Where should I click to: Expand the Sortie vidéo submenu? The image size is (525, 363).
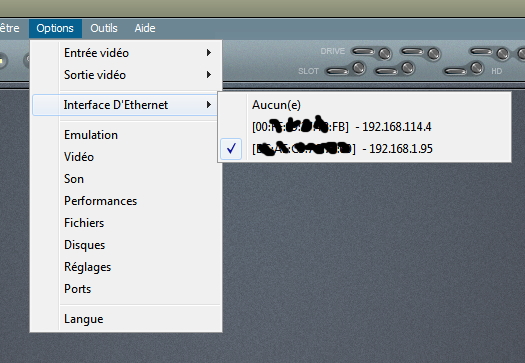coord(126,75)
